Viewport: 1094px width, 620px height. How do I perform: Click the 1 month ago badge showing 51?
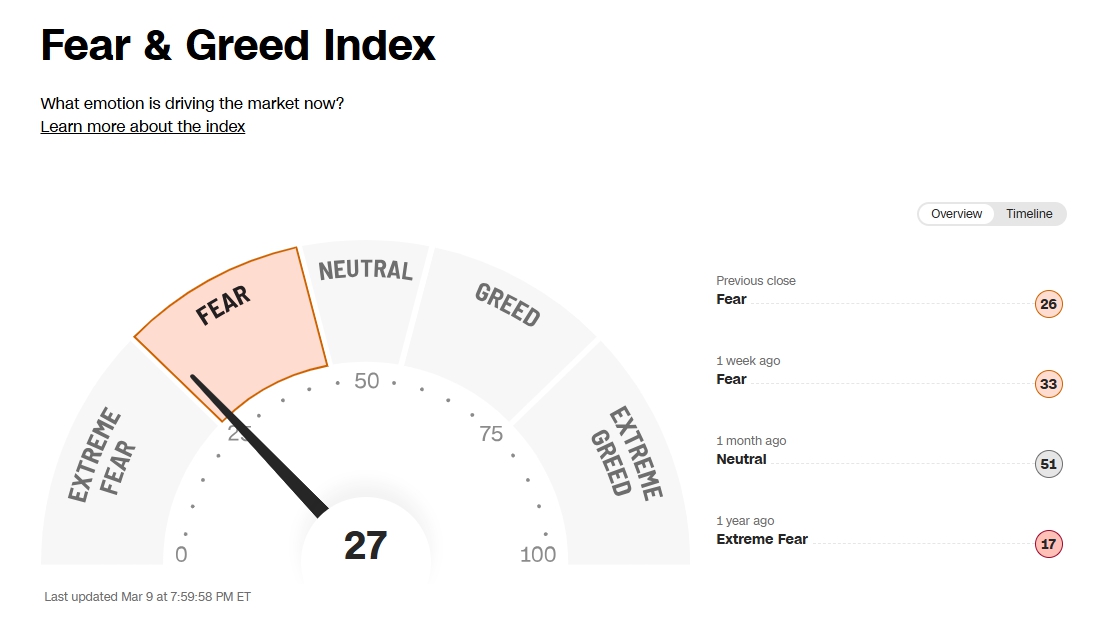click(1048, 464)
